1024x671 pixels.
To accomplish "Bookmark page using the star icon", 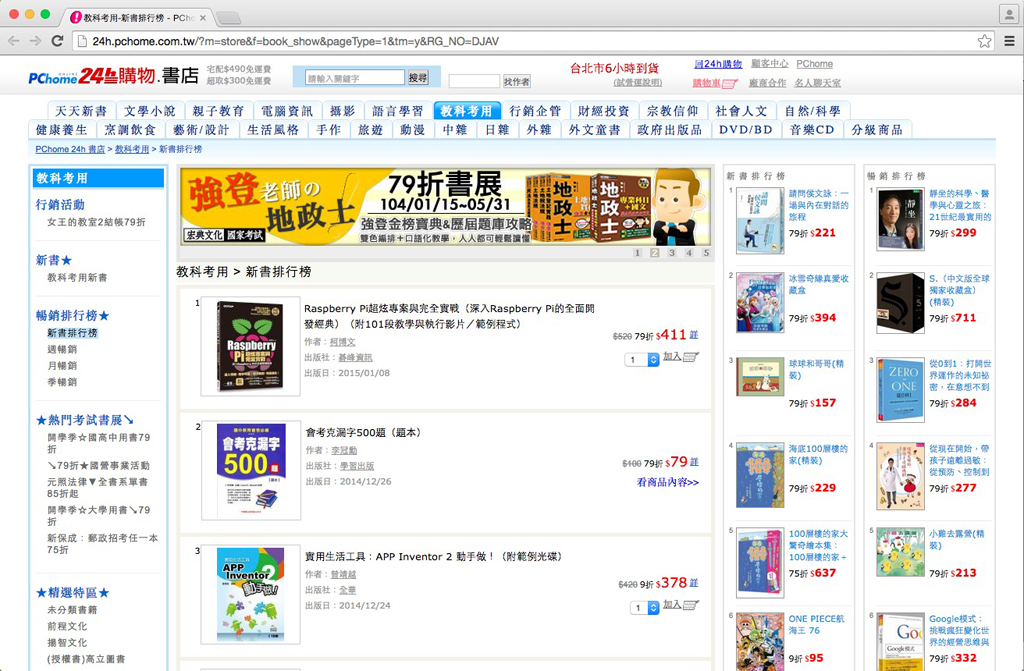I will [x=984, y=41].
